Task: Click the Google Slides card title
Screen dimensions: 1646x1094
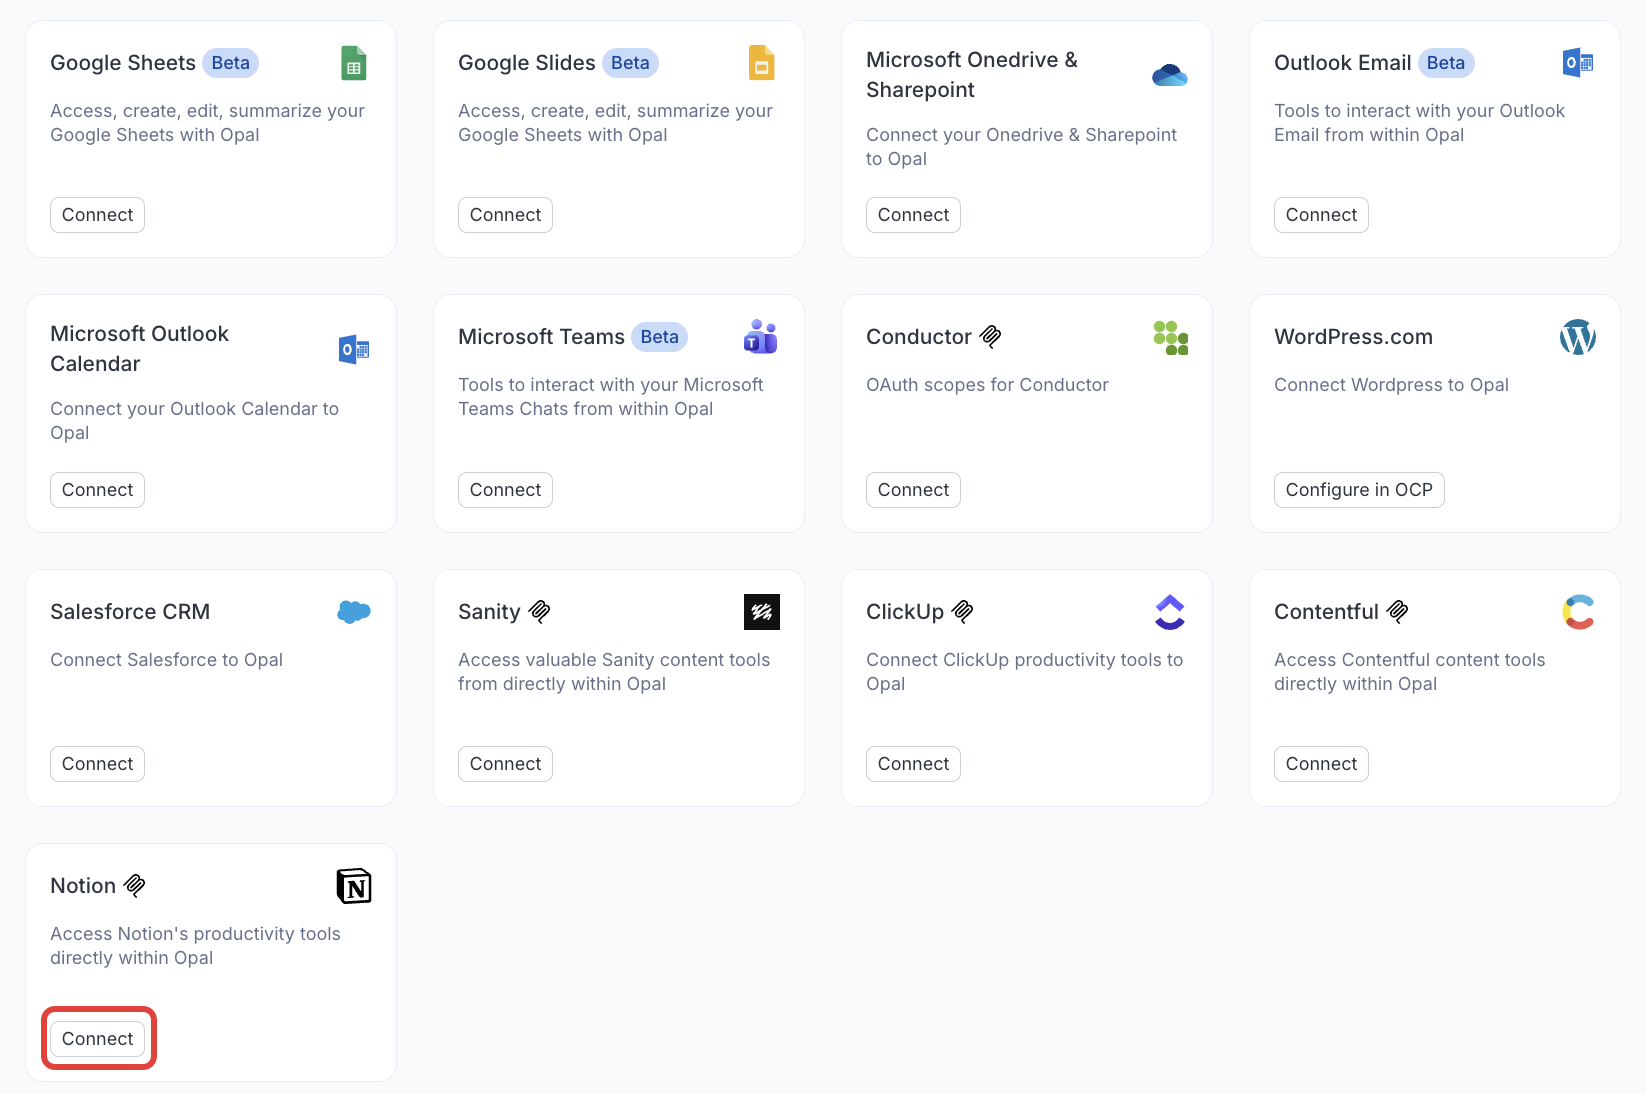Action: pyautogui.click(x=527, y=63)
